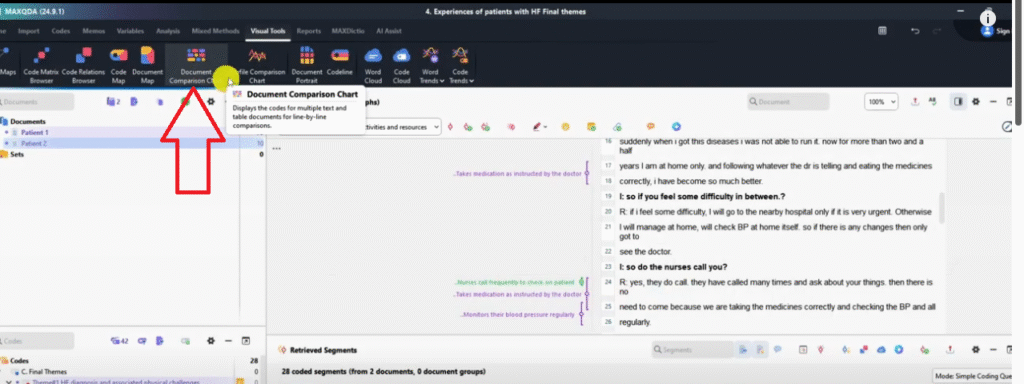Image resolution: width=1024 pixels, height=384 pixels.
Task: Click the Document search field
Action: coord(788,102)
